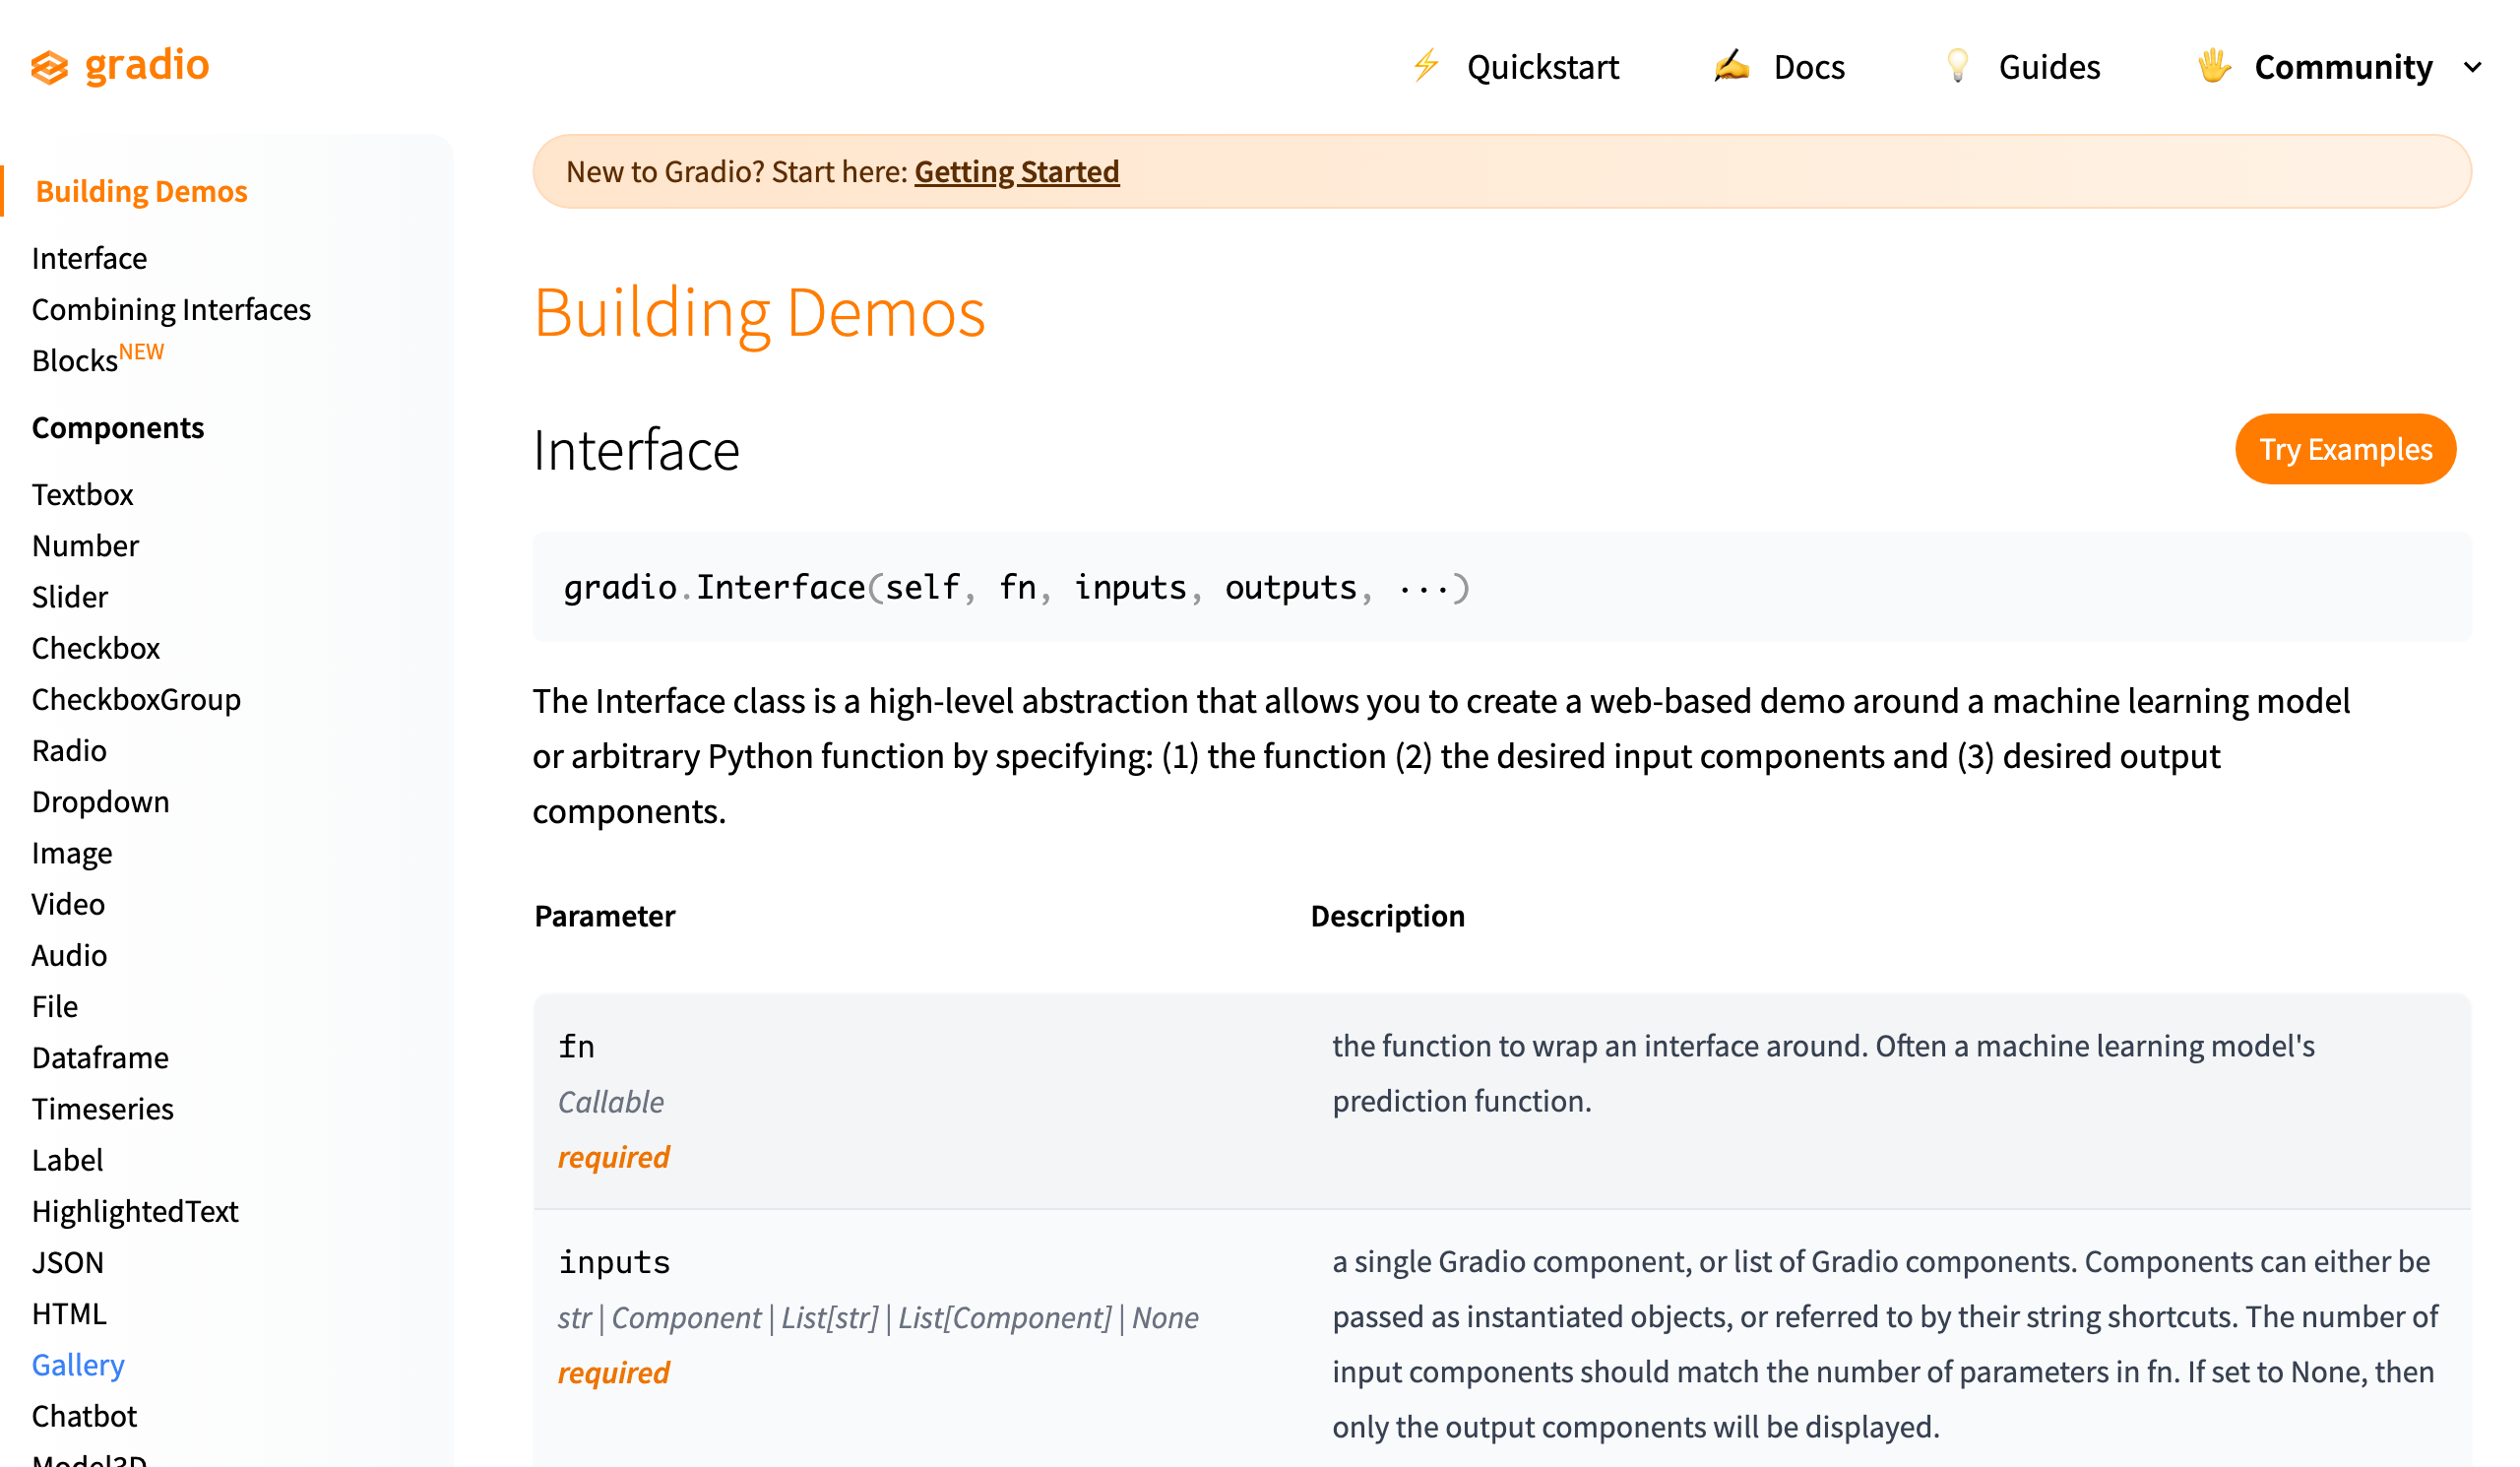Click the Parameter column header
The height and width of the screenshot is (1467, 2520).
click(605, 916)
